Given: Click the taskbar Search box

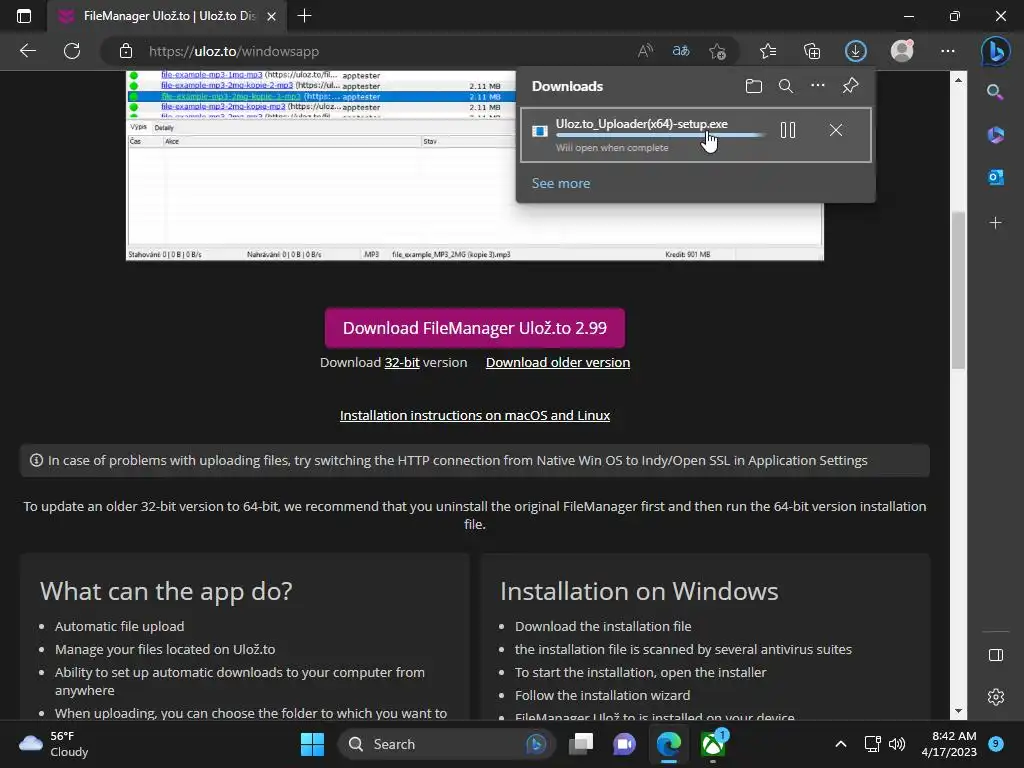Looking at the screenshot, I should 446,744.
